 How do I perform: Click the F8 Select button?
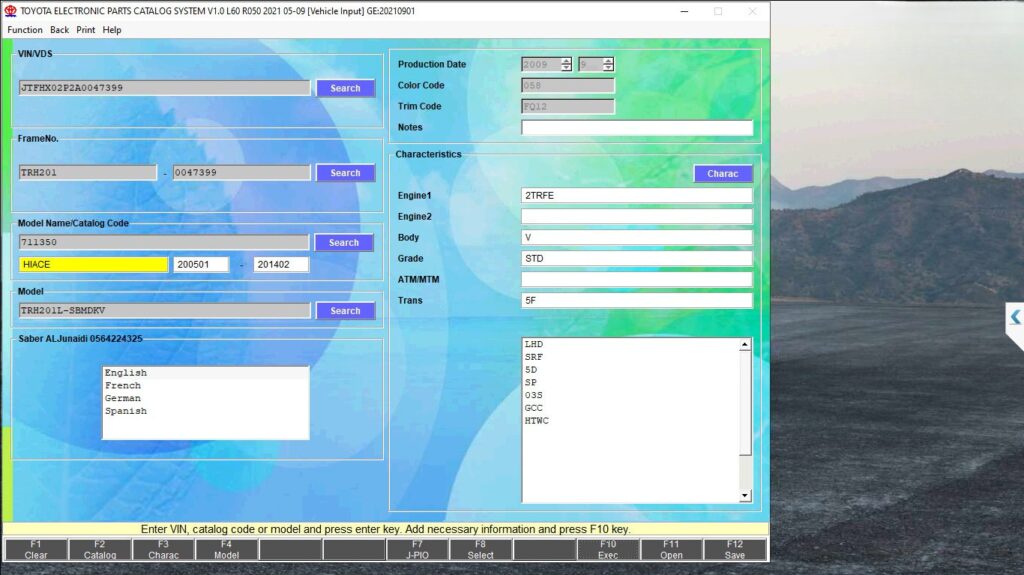(481, 550)
